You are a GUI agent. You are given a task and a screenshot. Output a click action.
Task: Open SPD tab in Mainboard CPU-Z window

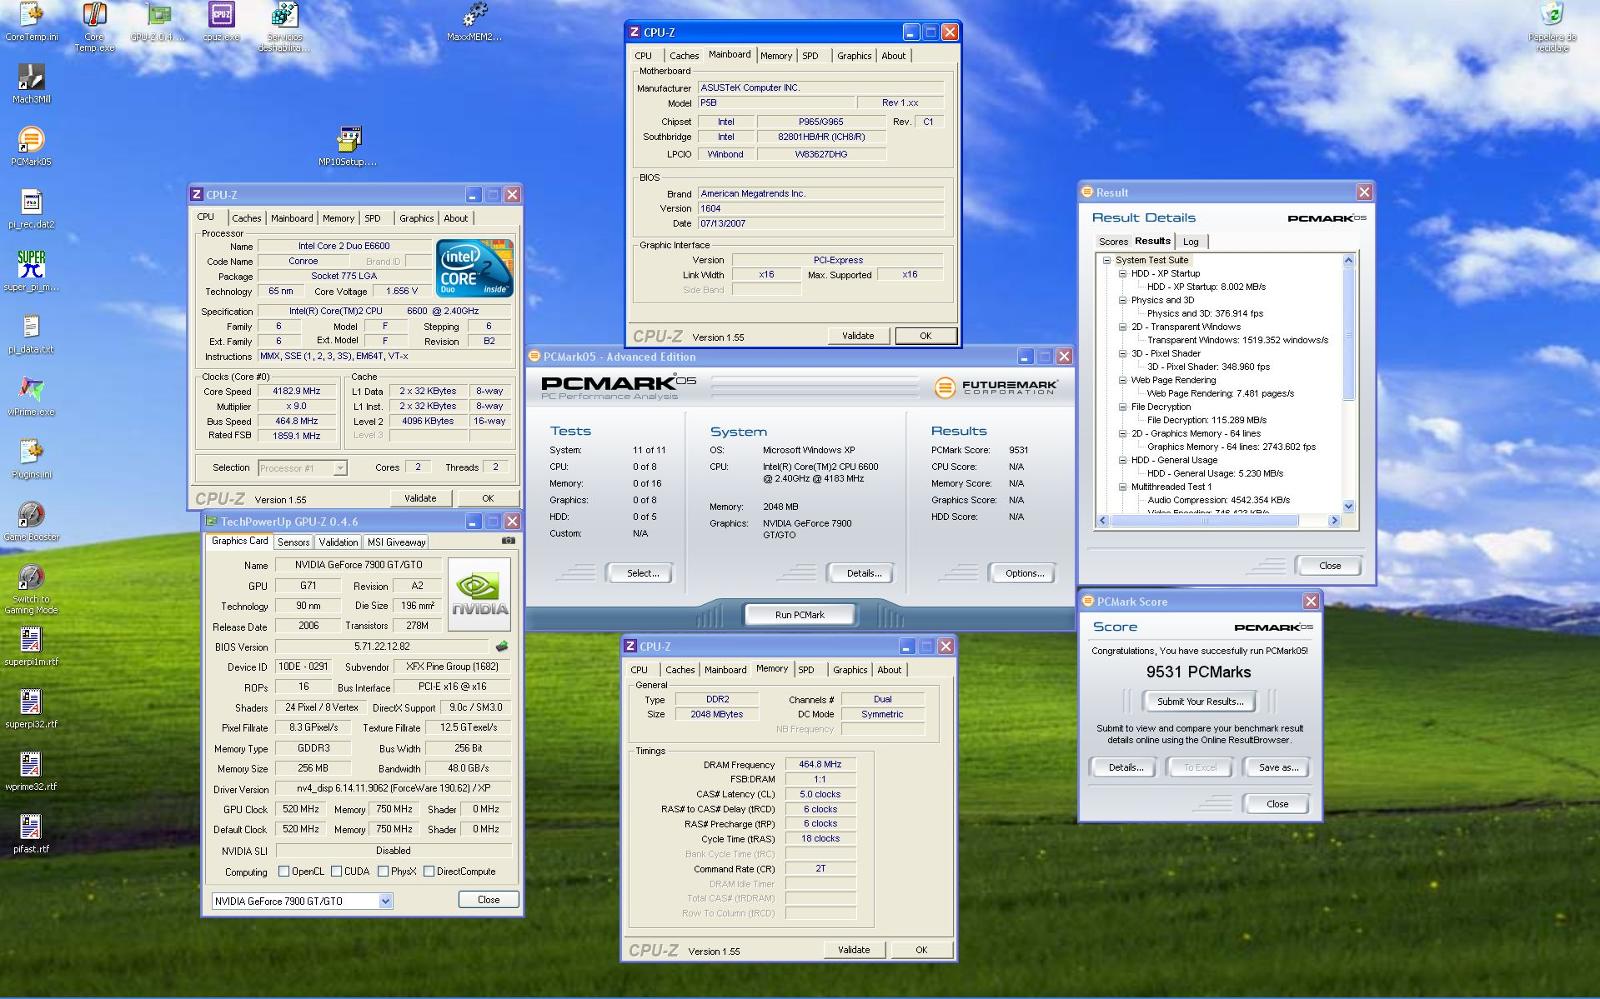[810, 56]
